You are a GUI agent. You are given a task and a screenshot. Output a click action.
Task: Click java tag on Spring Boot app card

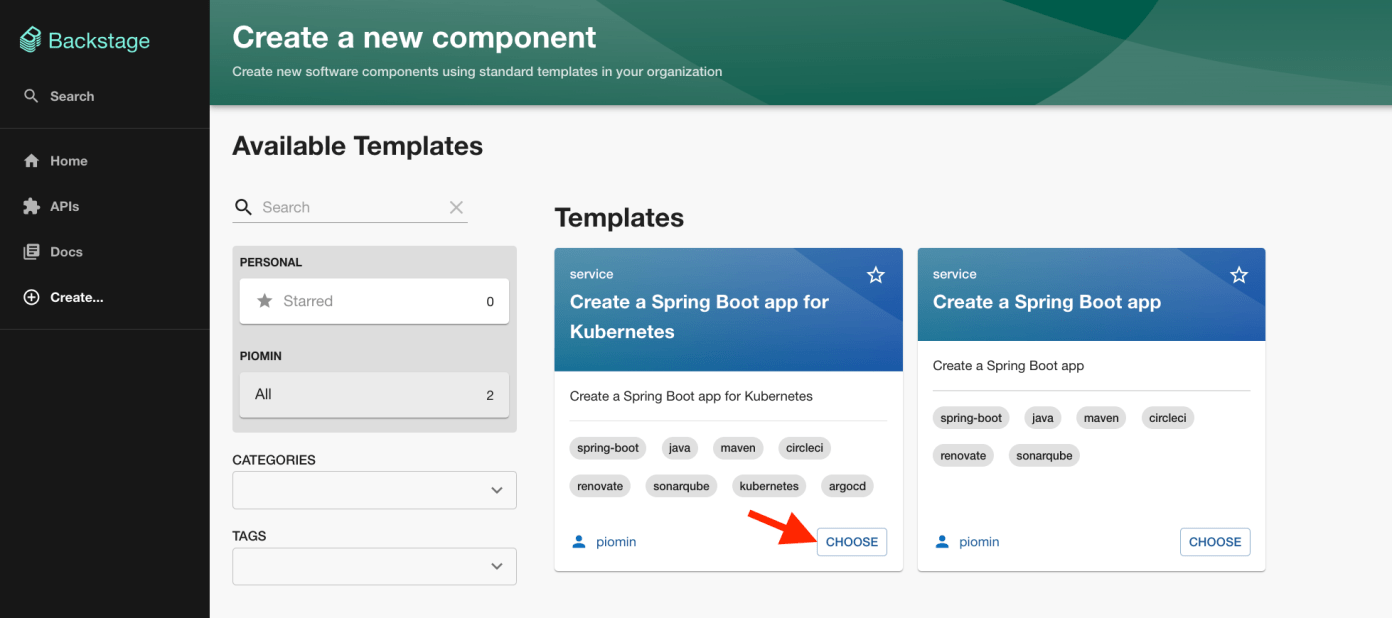tap(1043, 418)
